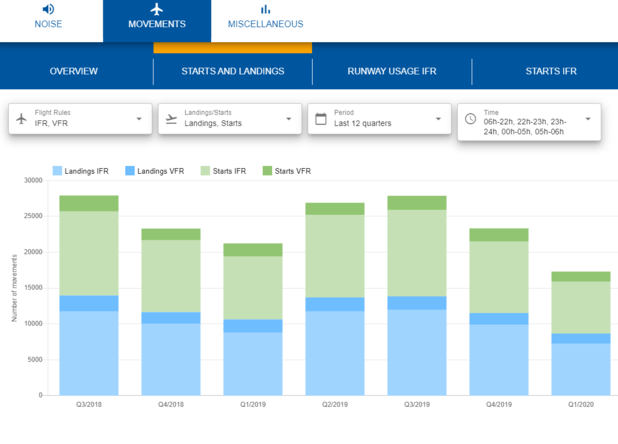The image size is (618, 444).
Task: Click the Movements airplane icon
Action: pyautogui.click(x=157, y=9)
